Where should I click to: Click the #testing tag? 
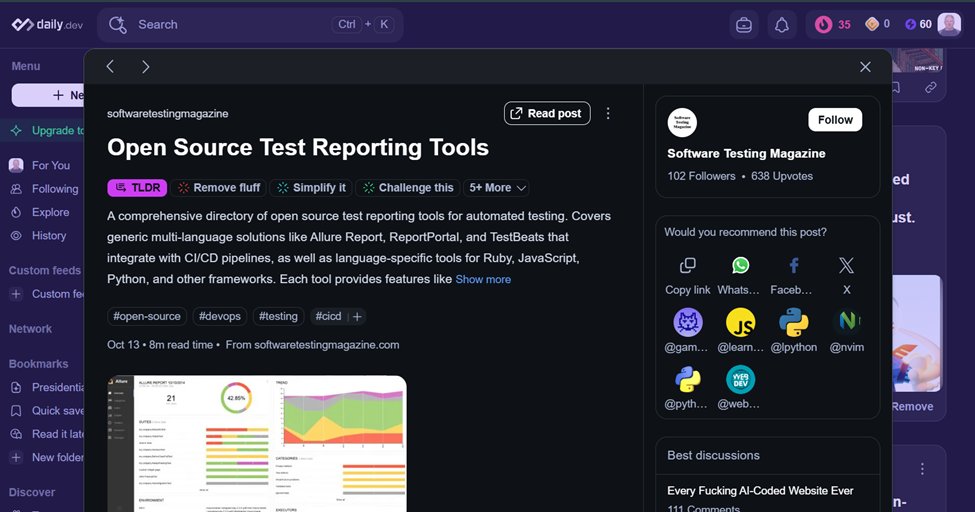(x=278, y=316)
